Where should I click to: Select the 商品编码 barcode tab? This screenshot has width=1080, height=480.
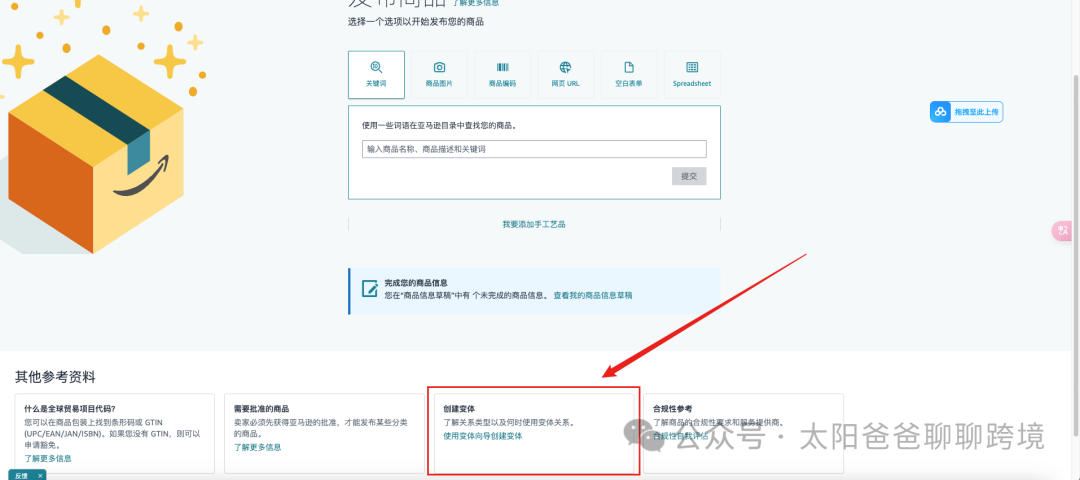click(502, 74)
